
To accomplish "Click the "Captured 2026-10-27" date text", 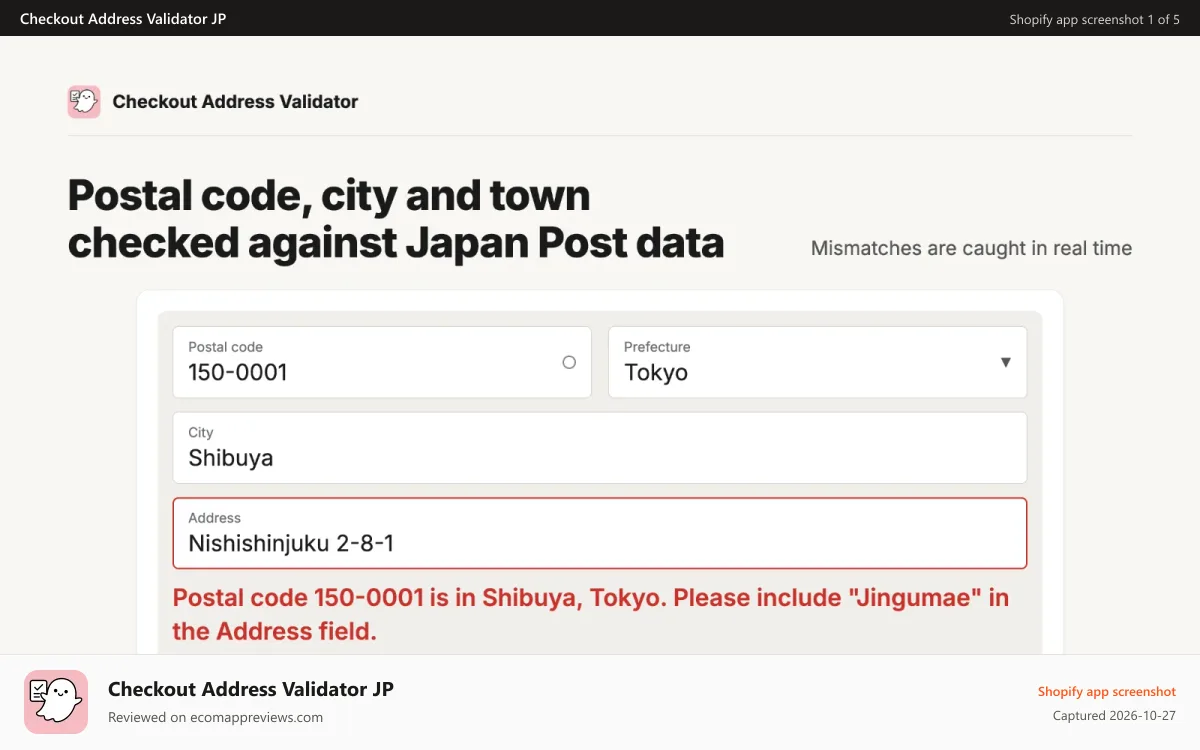I will point(1114,716).
